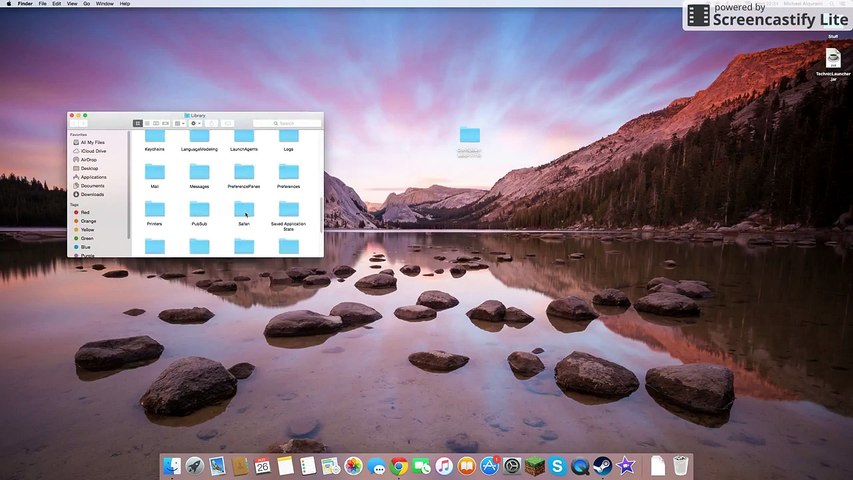Viewport: 853px width, 480px height.
Task: Open the Minecraft icon in the Dock
Action: 535,466
